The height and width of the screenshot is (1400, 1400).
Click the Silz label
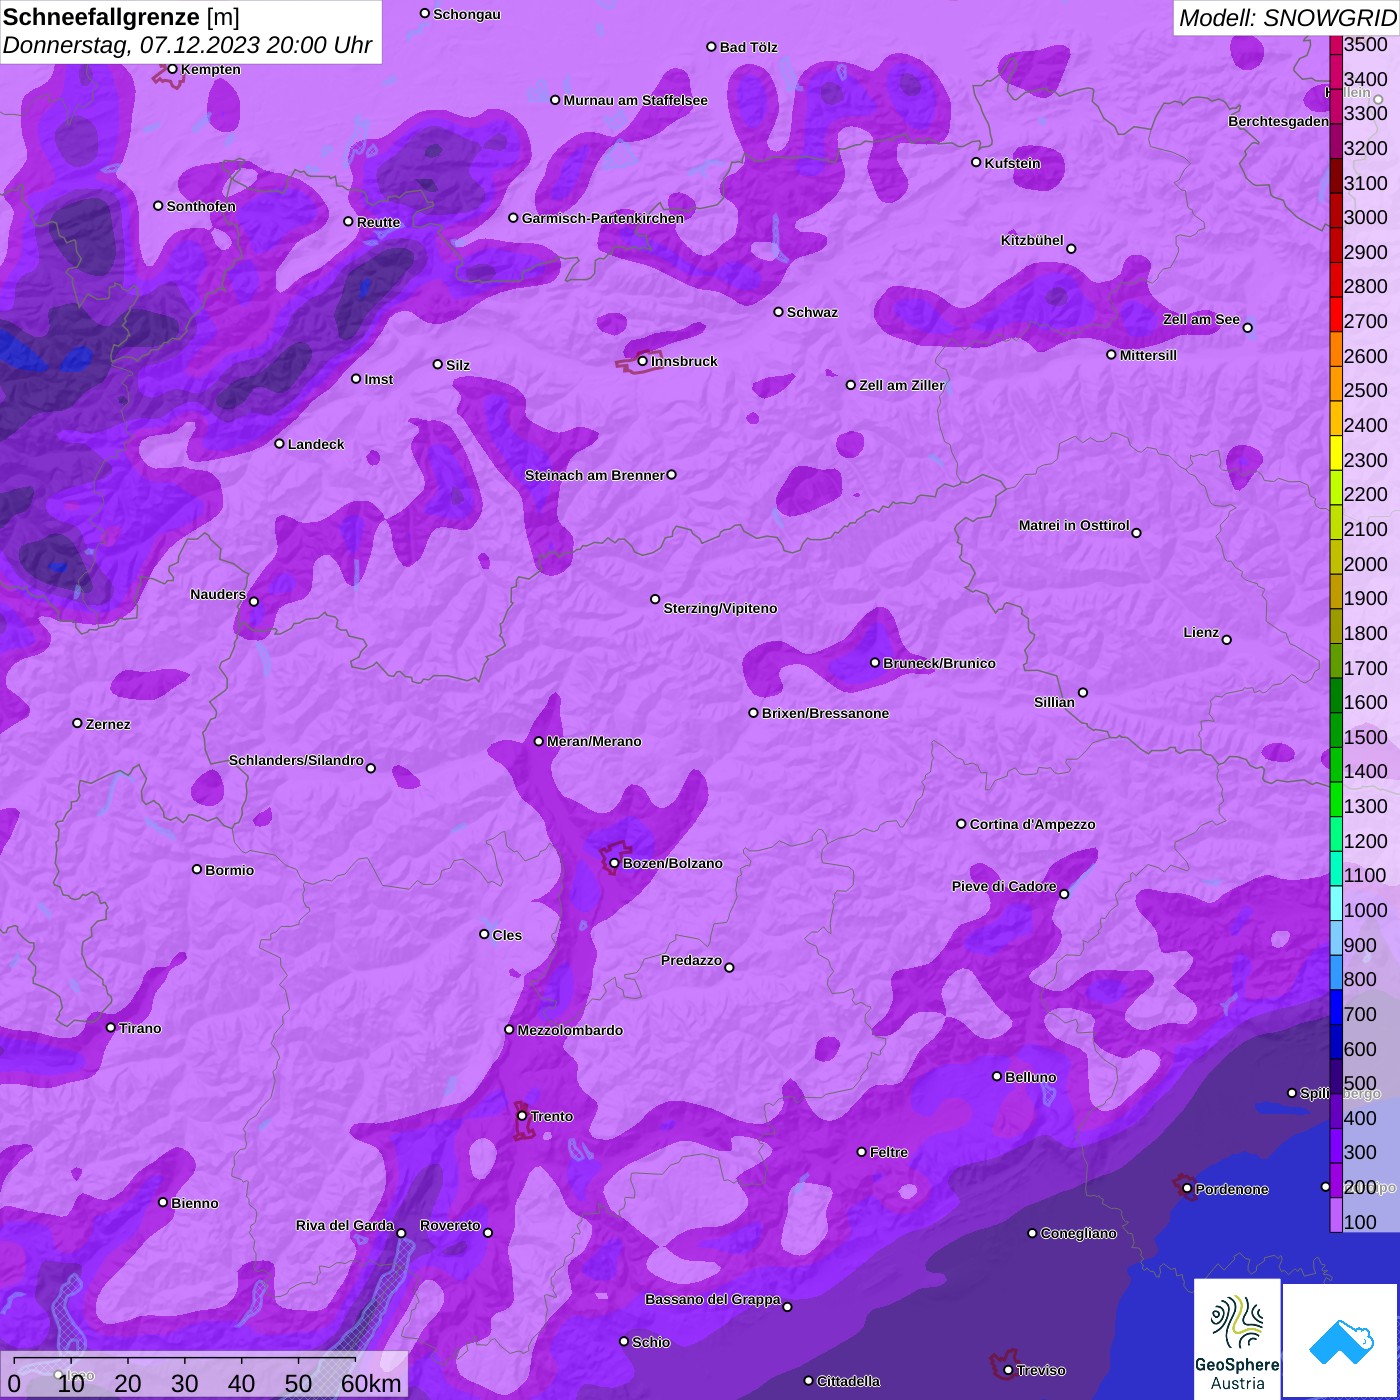[x=458, y=365]
